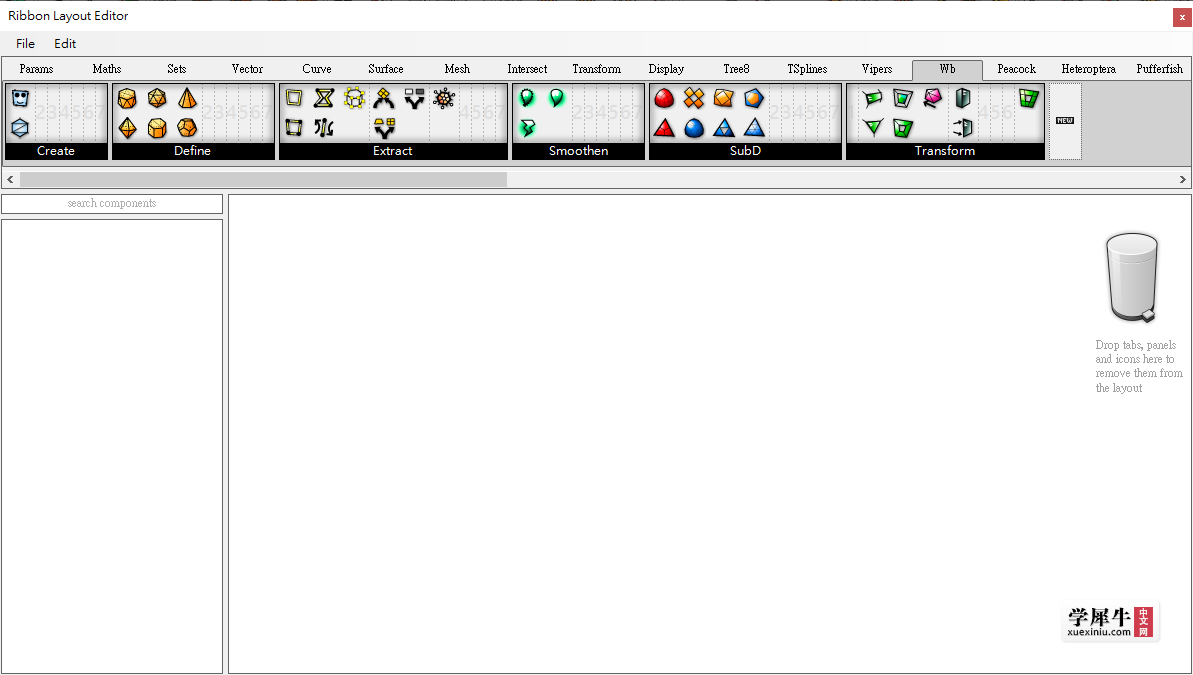Click the Create panel header
The width and height of the screenshot is (1193, 675).
coord(56,151)
